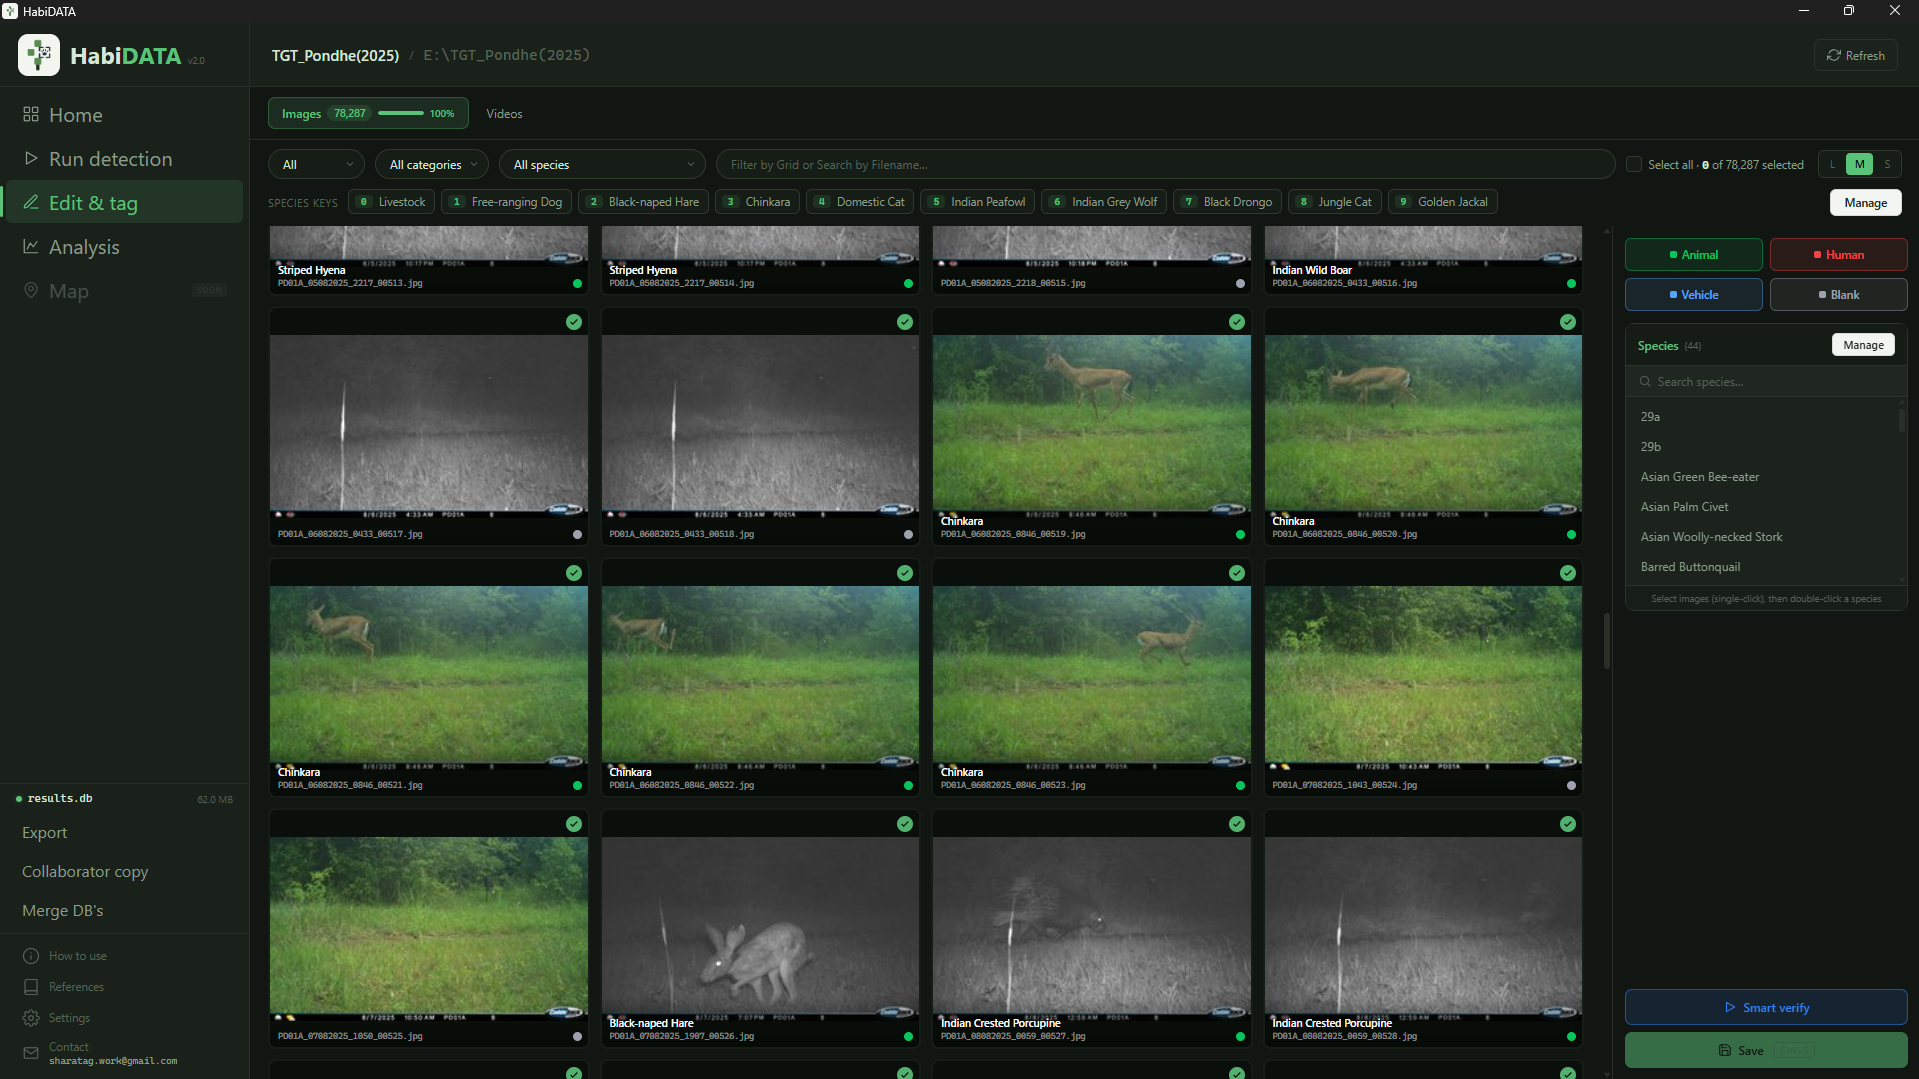
Task: Toggle verified check on Chinkara image 00521
Action: click(x=574, y=573)
